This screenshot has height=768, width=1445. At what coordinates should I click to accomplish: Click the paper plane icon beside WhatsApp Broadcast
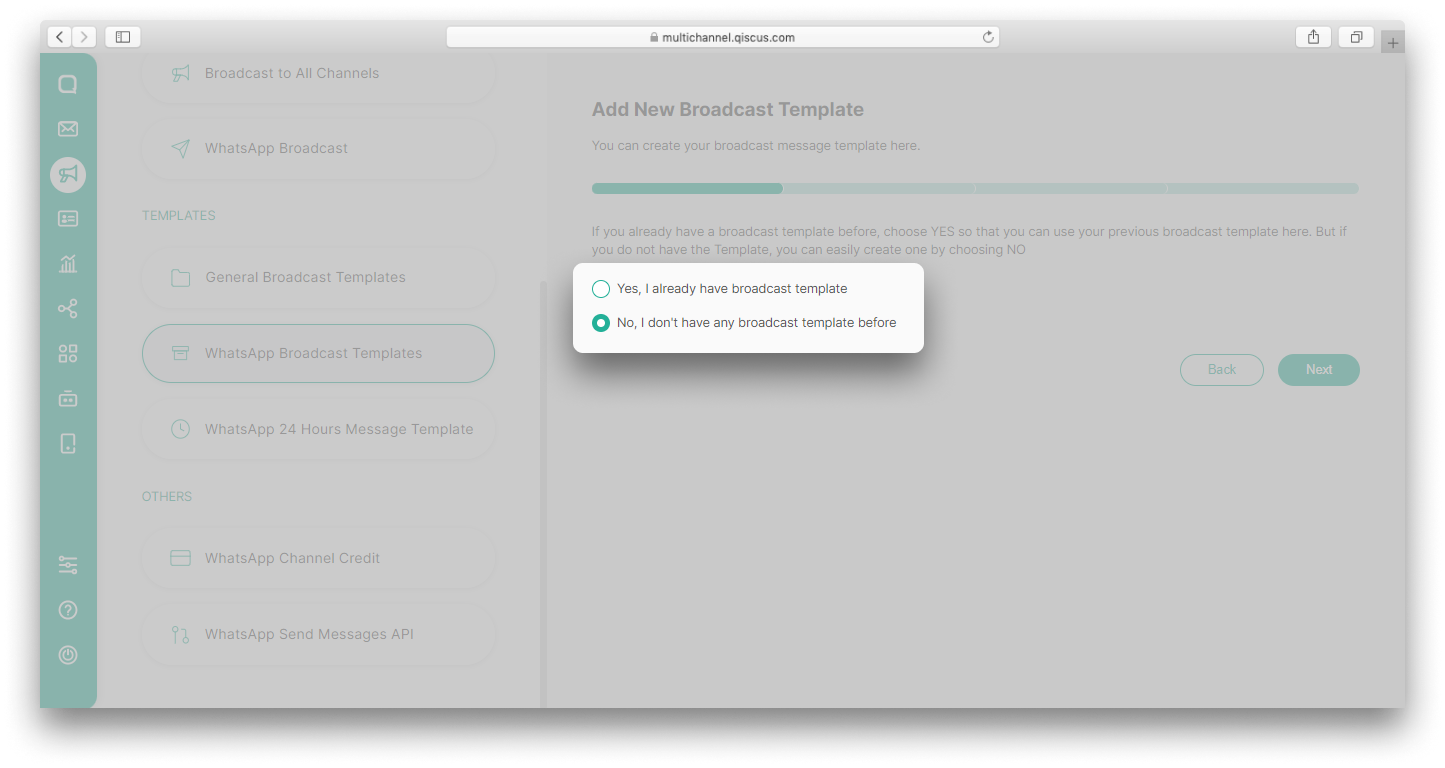[180, 148]
